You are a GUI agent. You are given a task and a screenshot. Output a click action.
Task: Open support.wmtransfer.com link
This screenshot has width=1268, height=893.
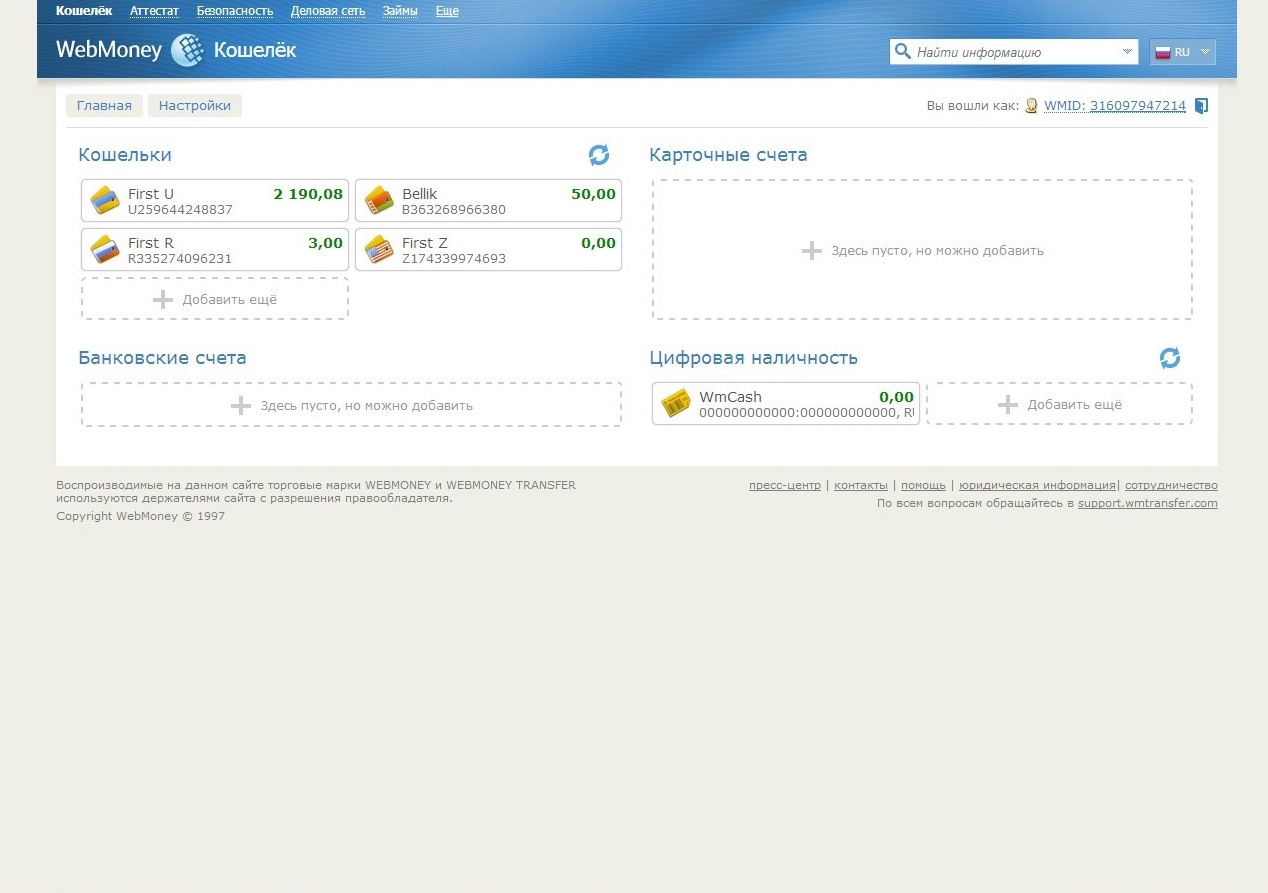[1148, 503]
